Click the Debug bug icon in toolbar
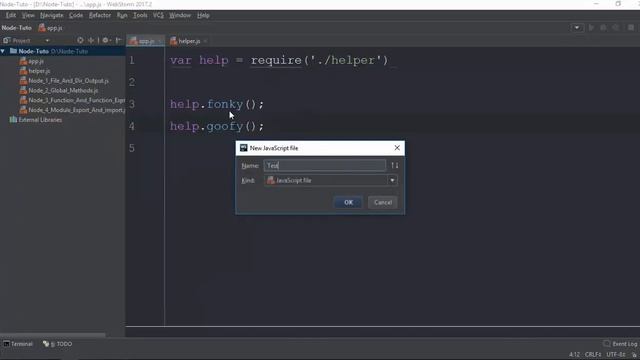The width and height of the screenshot is (640, 360). click(x=603, y=28)
